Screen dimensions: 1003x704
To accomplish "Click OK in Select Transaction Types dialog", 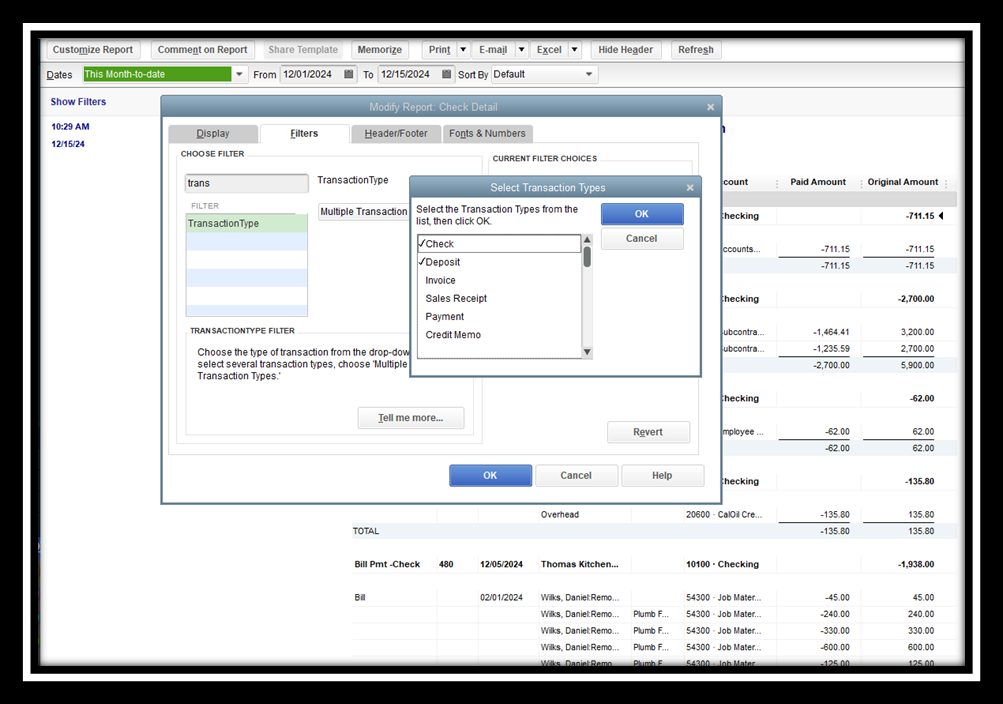I will pyautogui.click(x=641, y=214).
